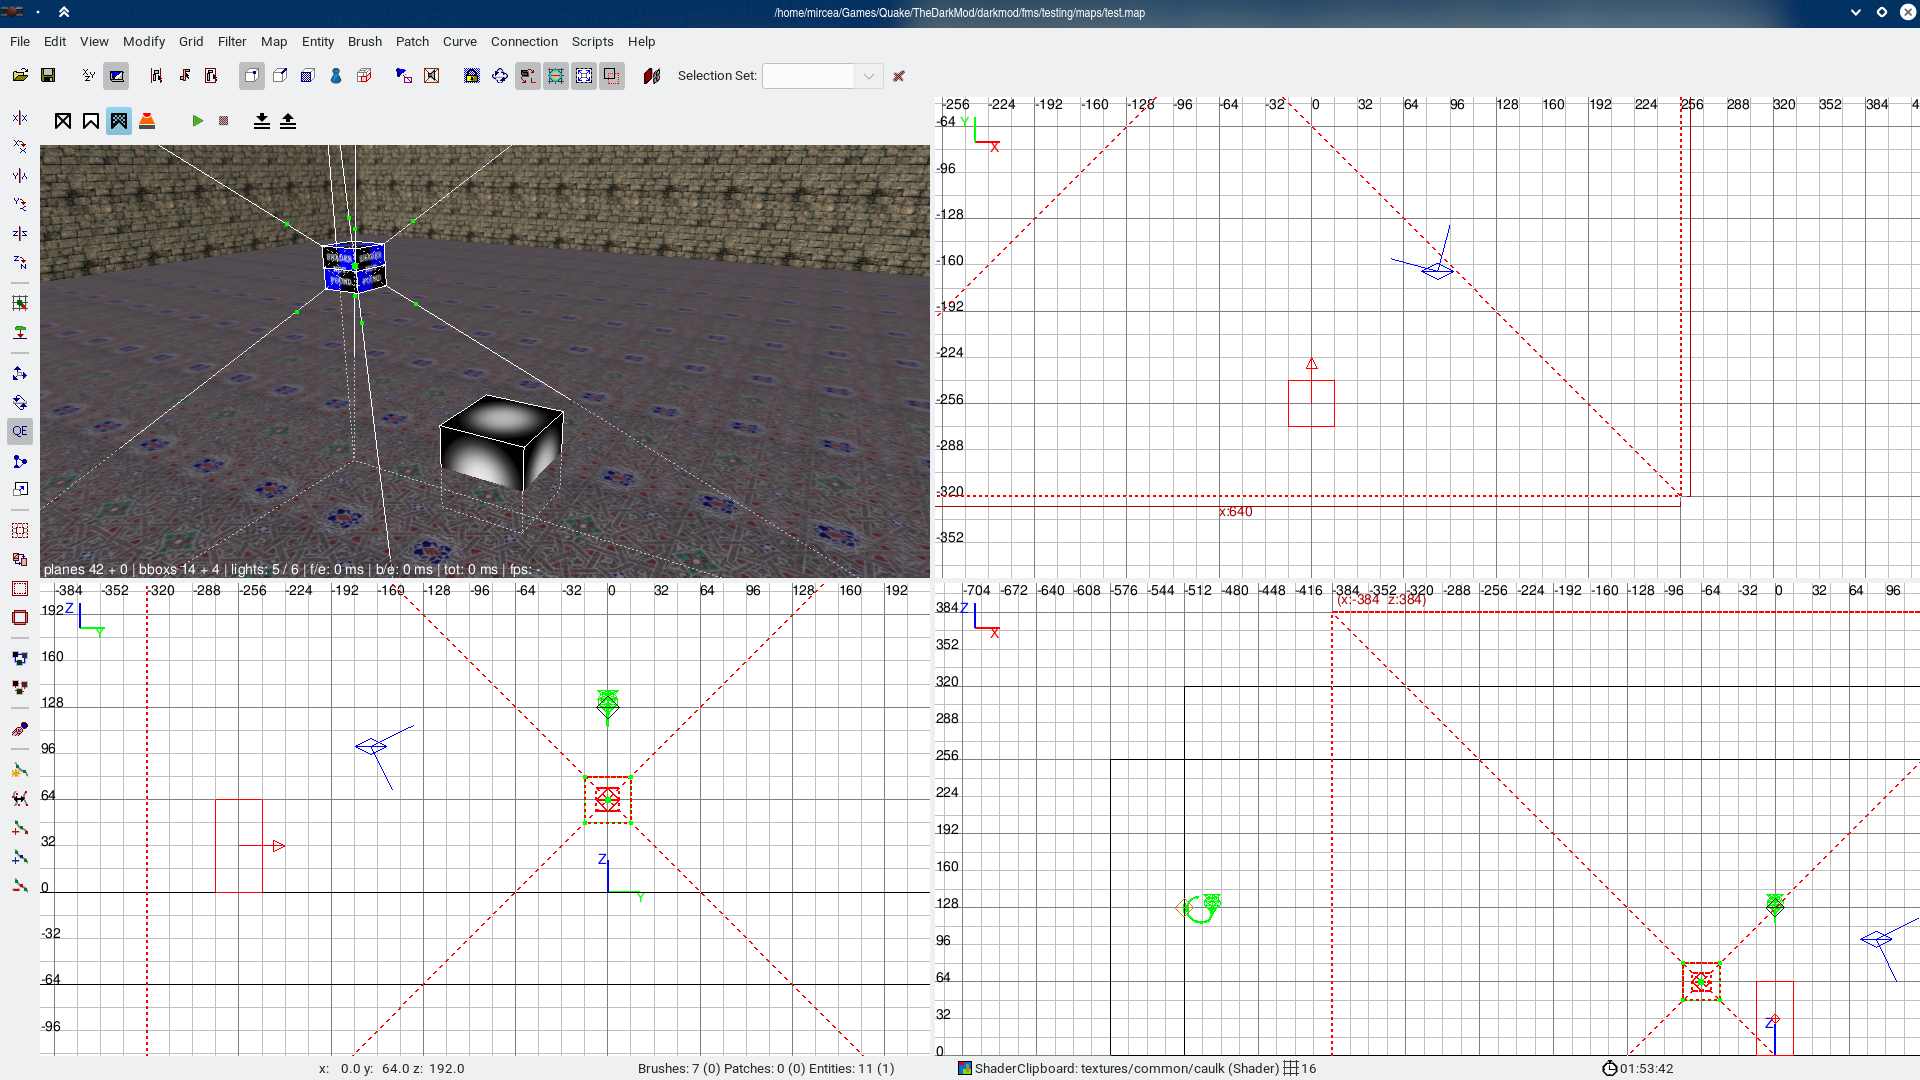Expand the Selection Set dropdown arrow

point(868,76)
